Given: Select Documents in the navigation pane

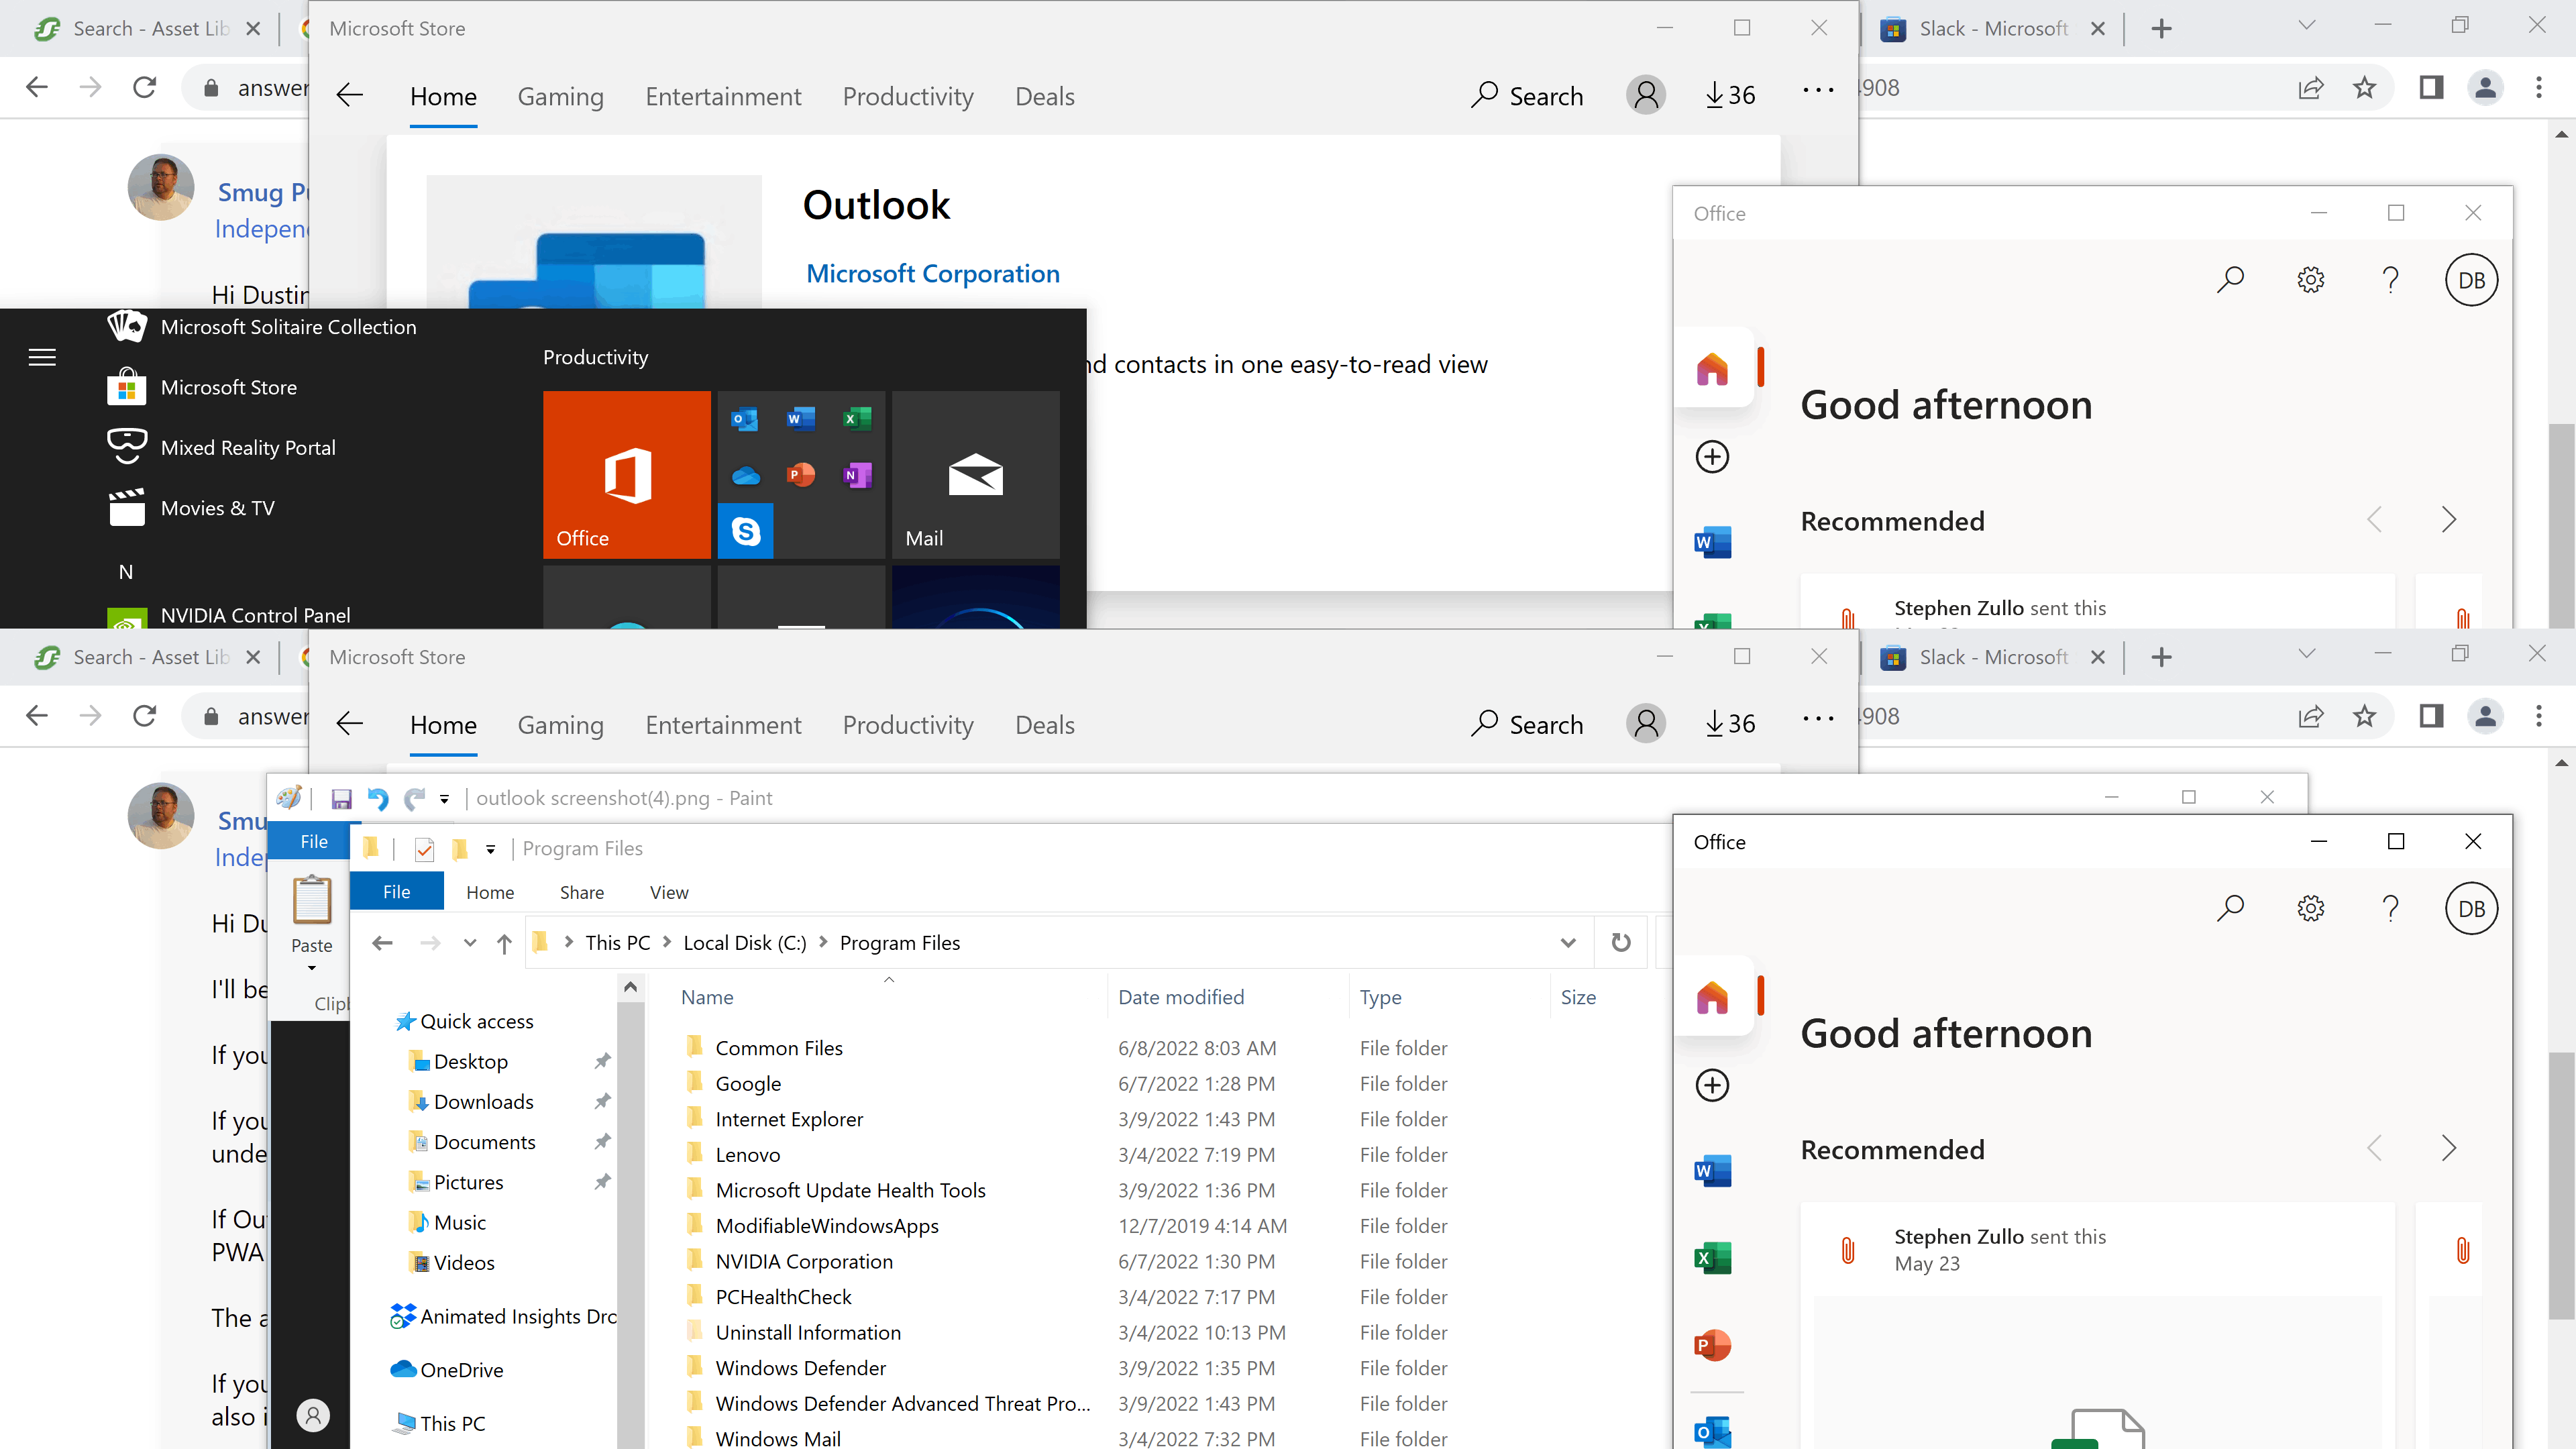Looking at the screenshot, I should (473, 1142).
